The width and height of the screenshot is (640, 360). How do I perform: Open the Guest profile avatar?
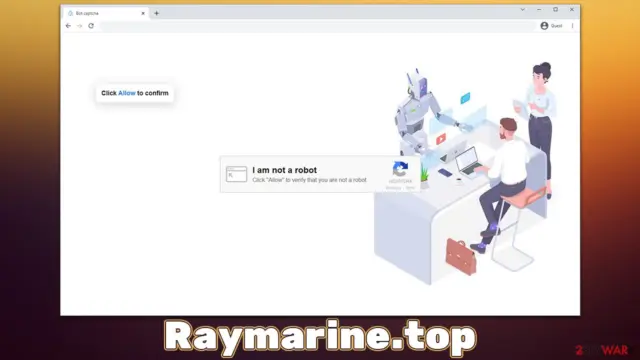pyautogui.click(x=544, y=26)
